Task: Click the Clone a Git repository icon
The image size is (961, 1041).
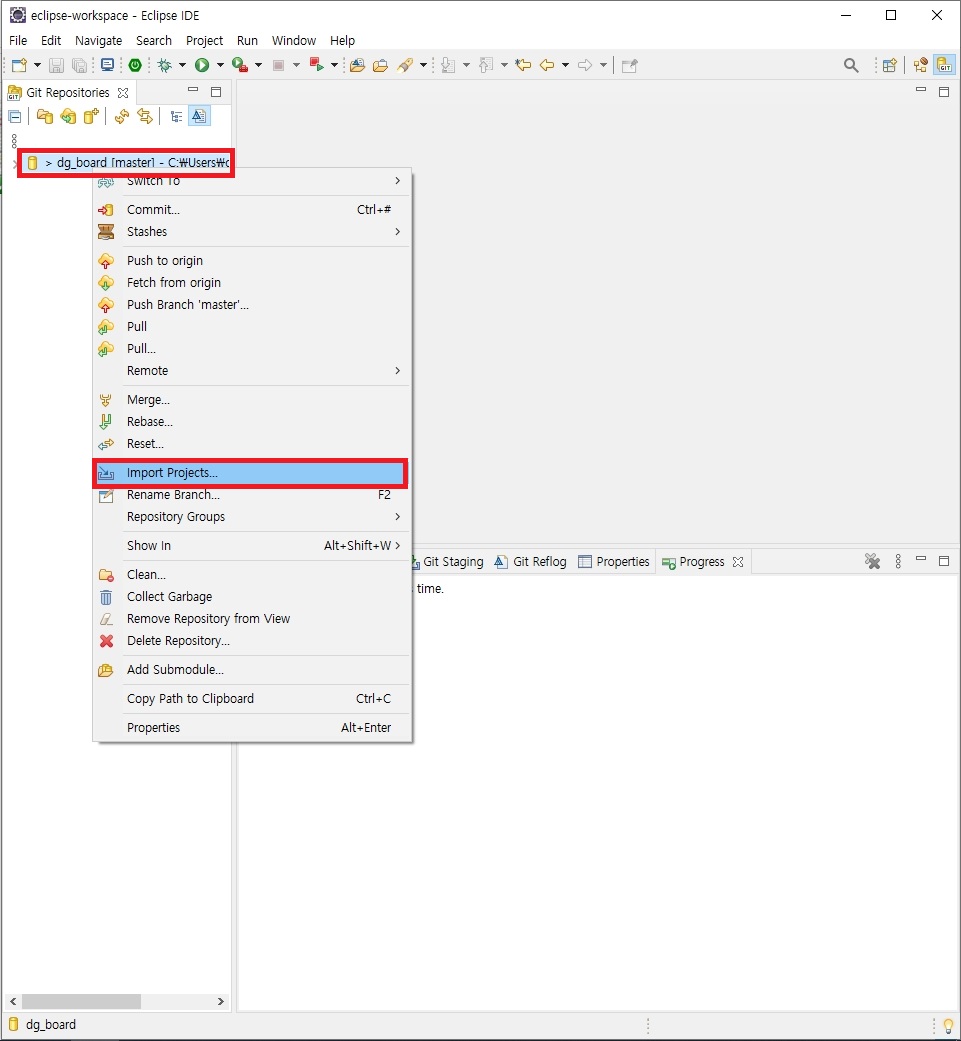Action: (x=68, y=117)
